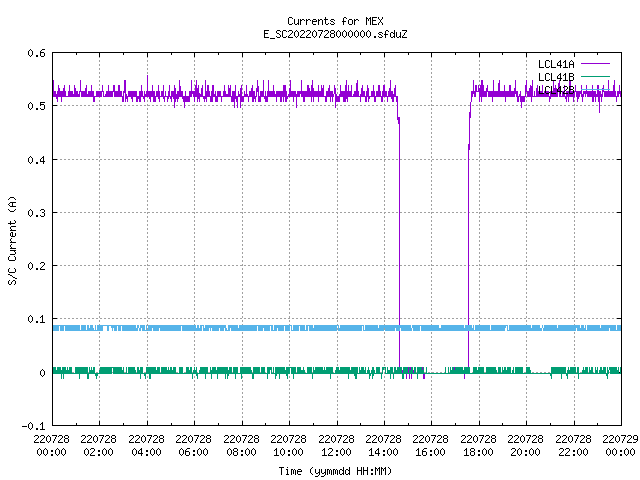
Task: Click the y-axis label 'S/C Current (A)'
Action: point(13,240)
